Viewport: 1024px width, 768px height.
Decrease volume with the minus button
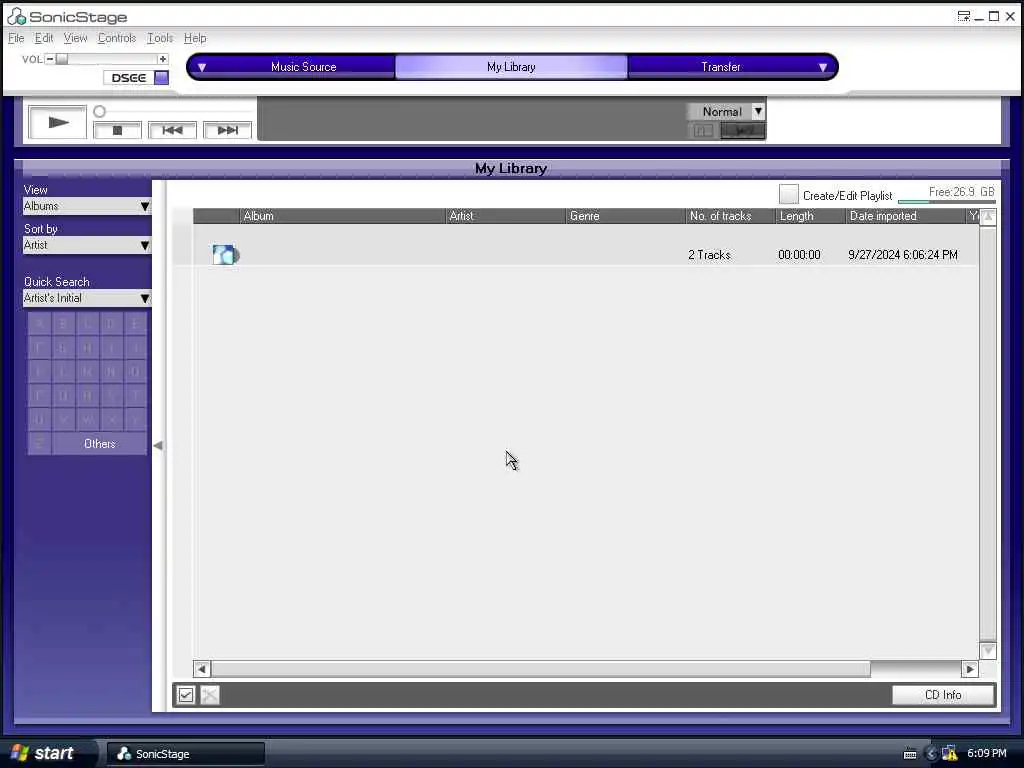50,59
